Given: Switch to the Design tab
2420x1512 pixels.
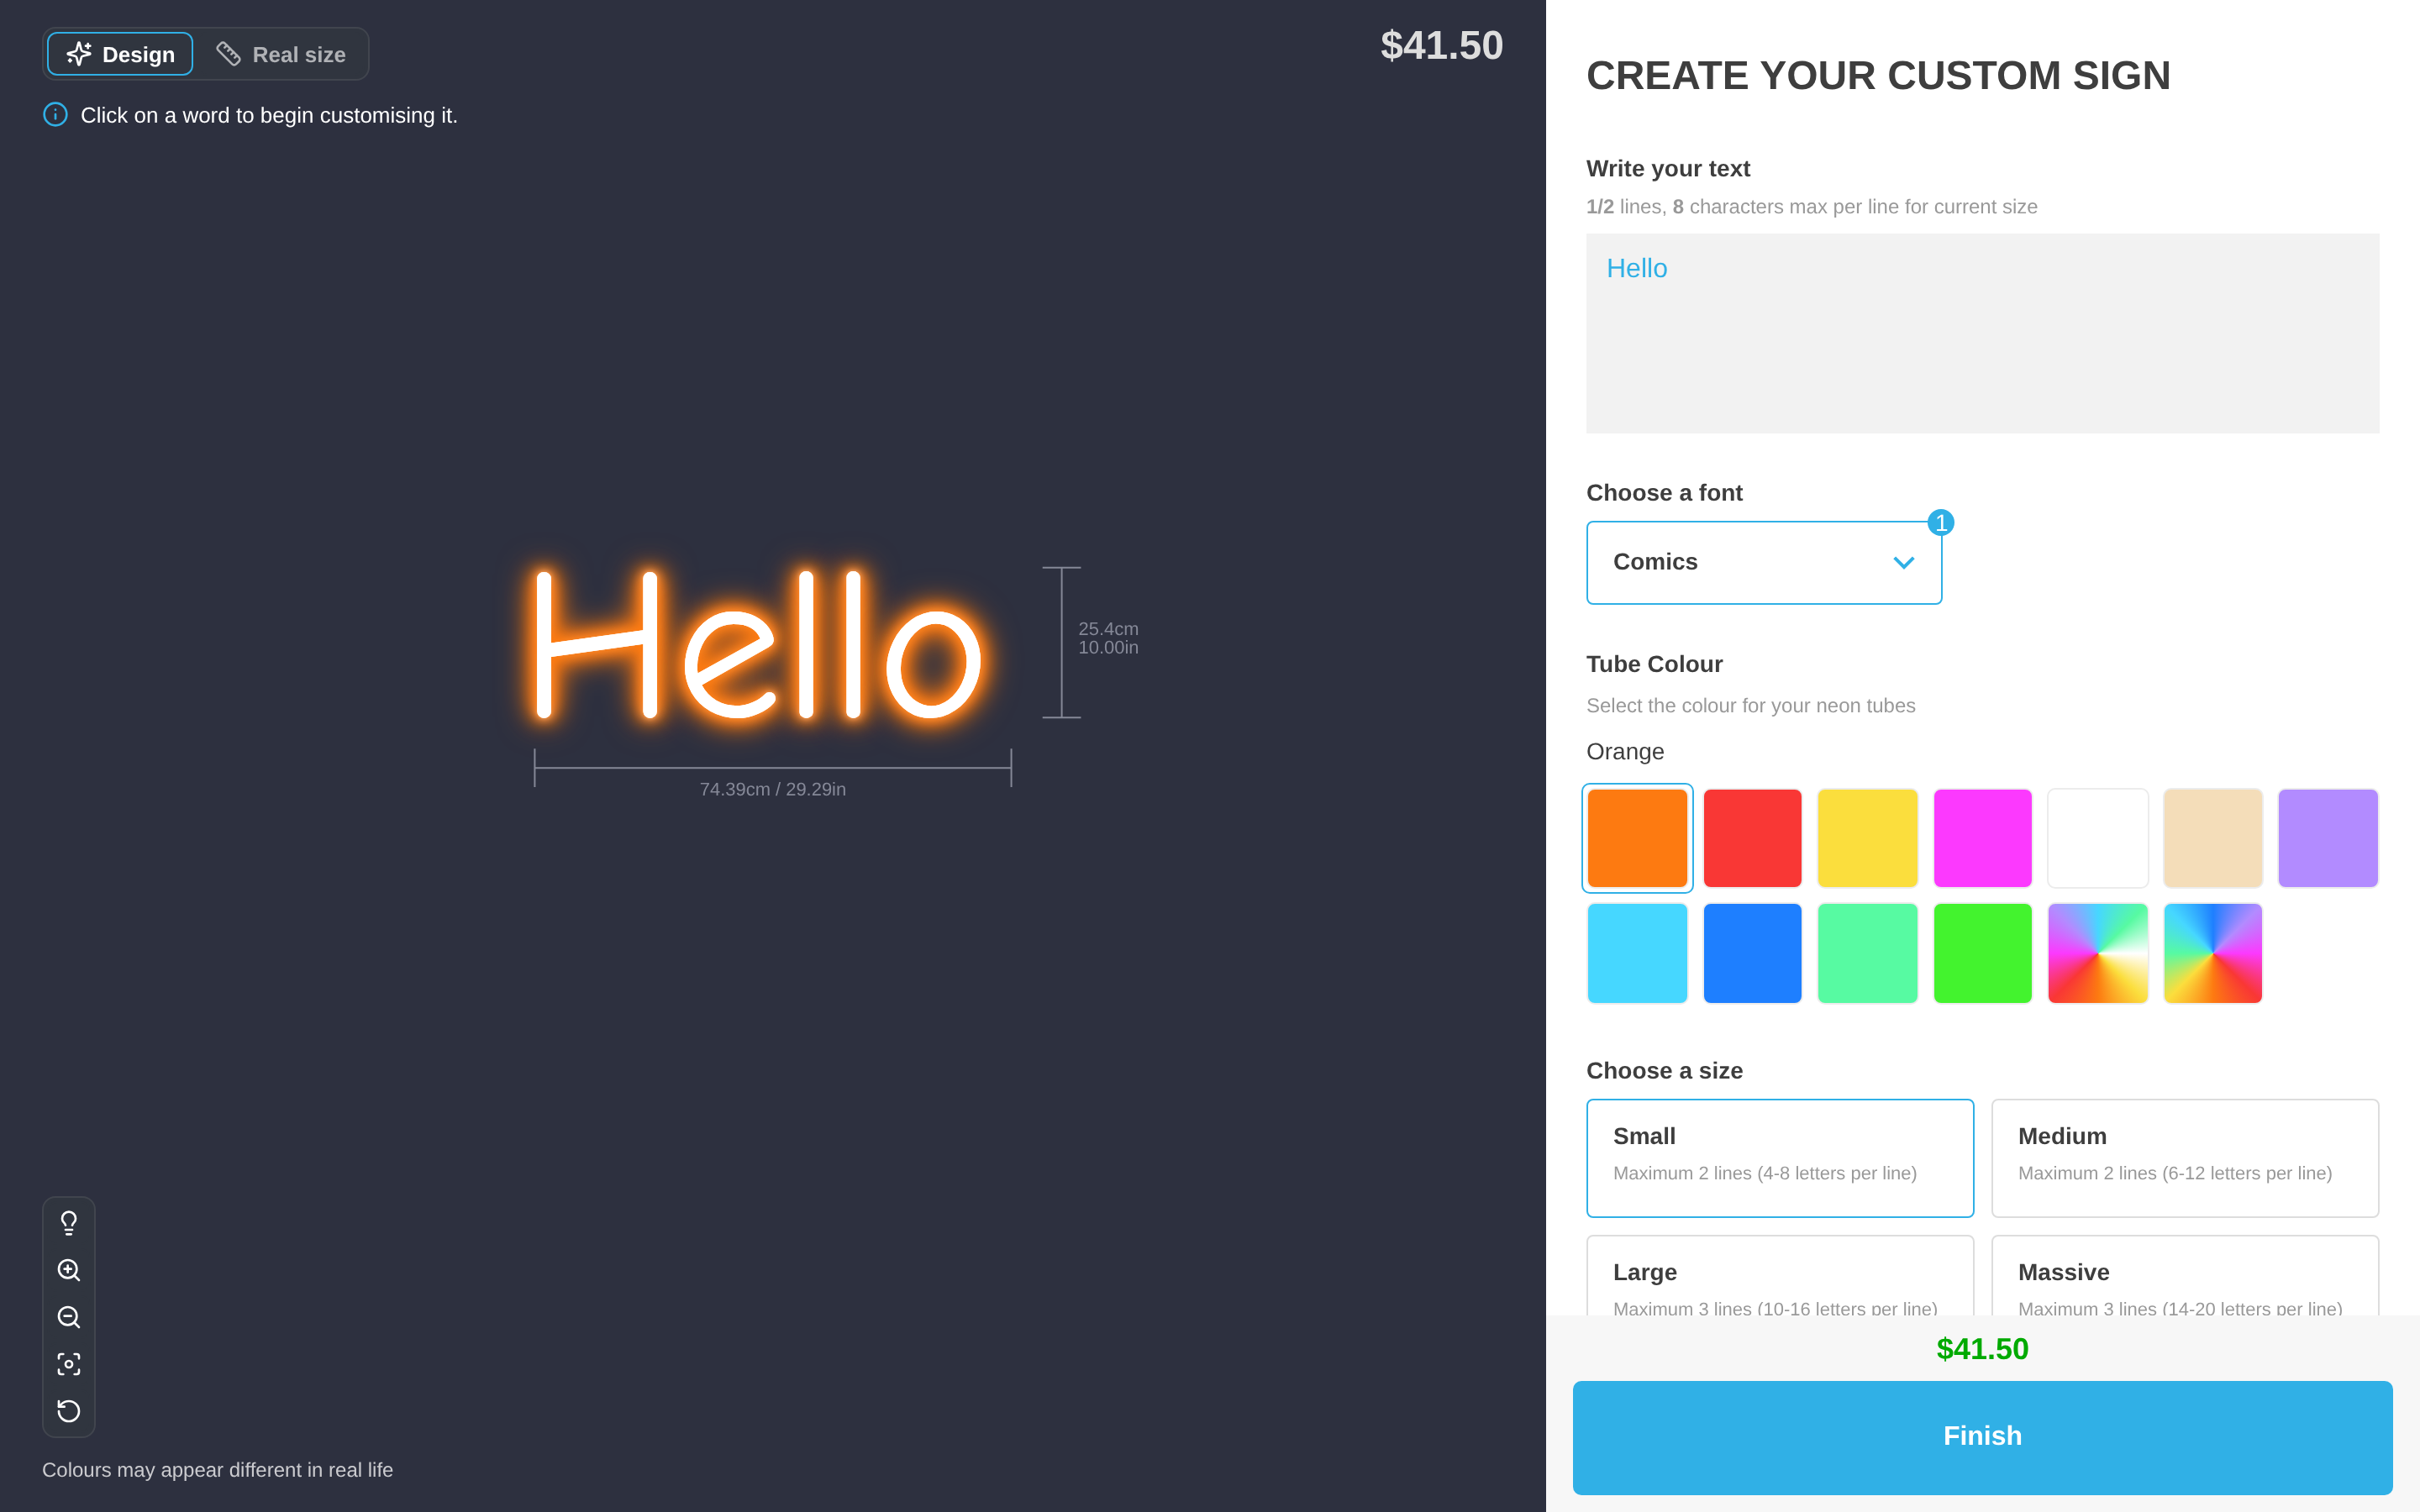Looking at the screenshot, I should (x=120, y=54).
